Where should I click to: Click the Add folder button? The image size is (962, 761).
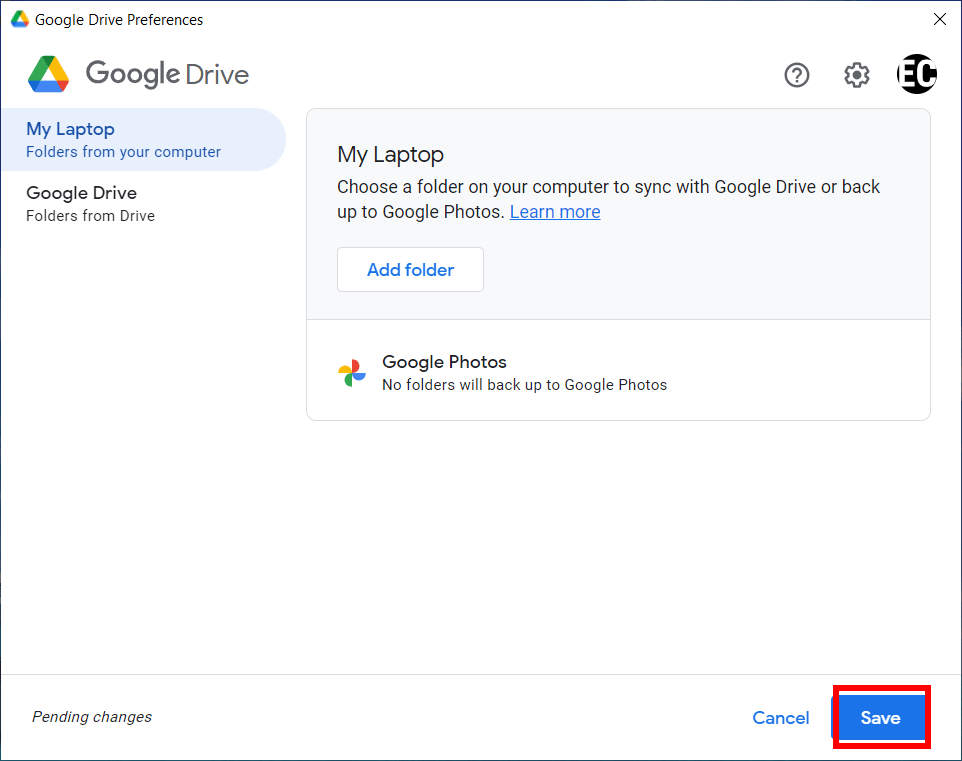point(410,269)
